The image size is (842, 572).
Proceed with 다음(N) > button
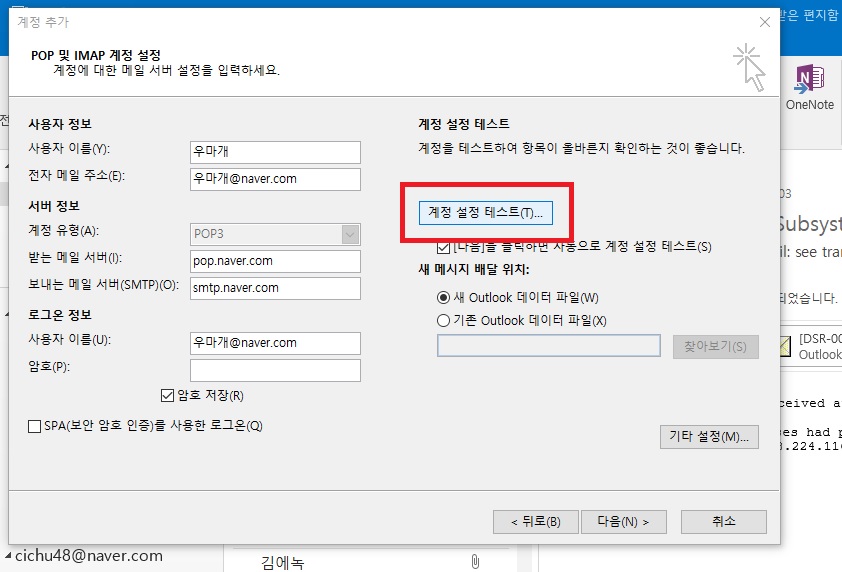623,522
